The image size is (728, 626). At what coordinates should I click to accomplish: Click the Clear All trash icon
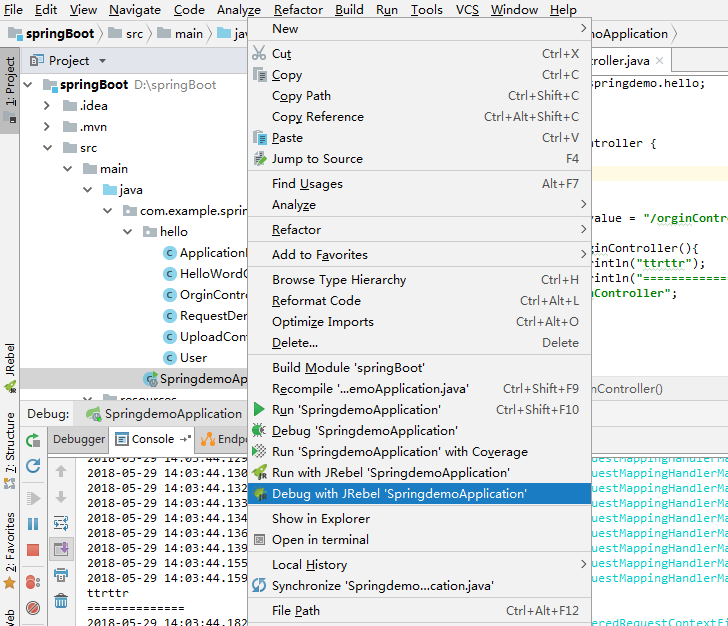61,600
